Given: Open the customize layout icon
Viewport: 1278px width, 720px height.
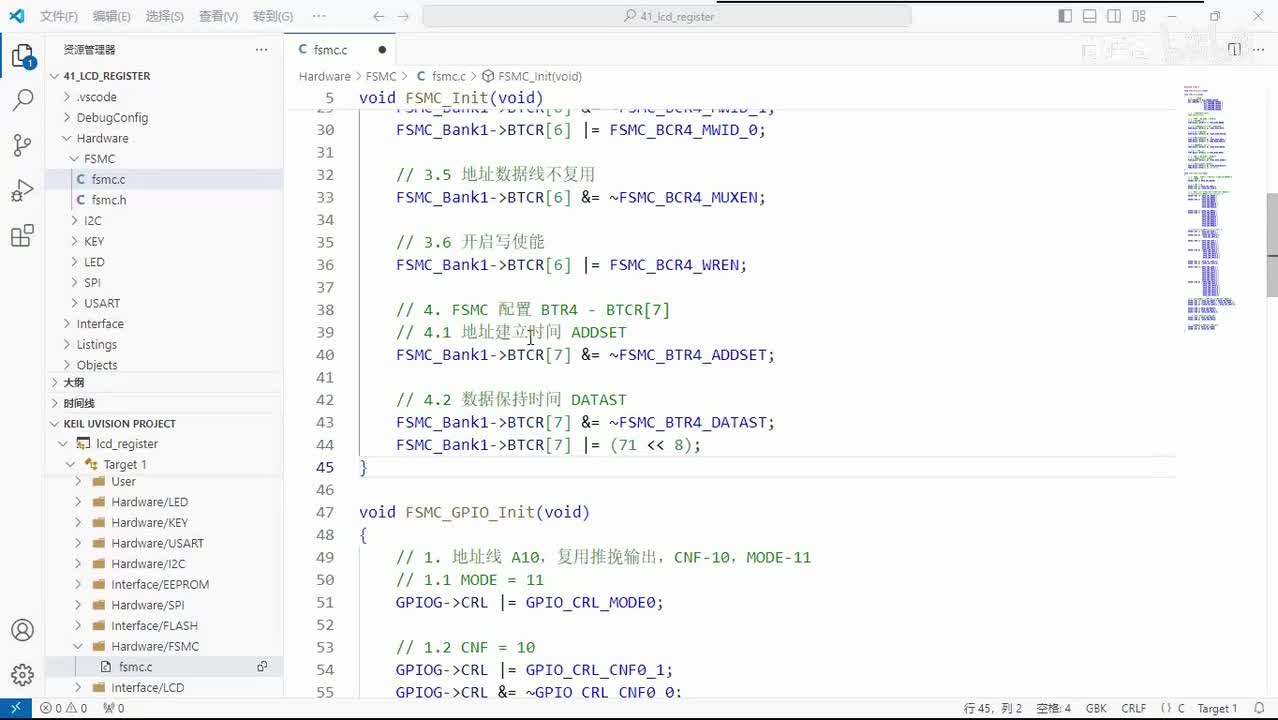Looking at the screenshot, I should tap(1139, 16).
